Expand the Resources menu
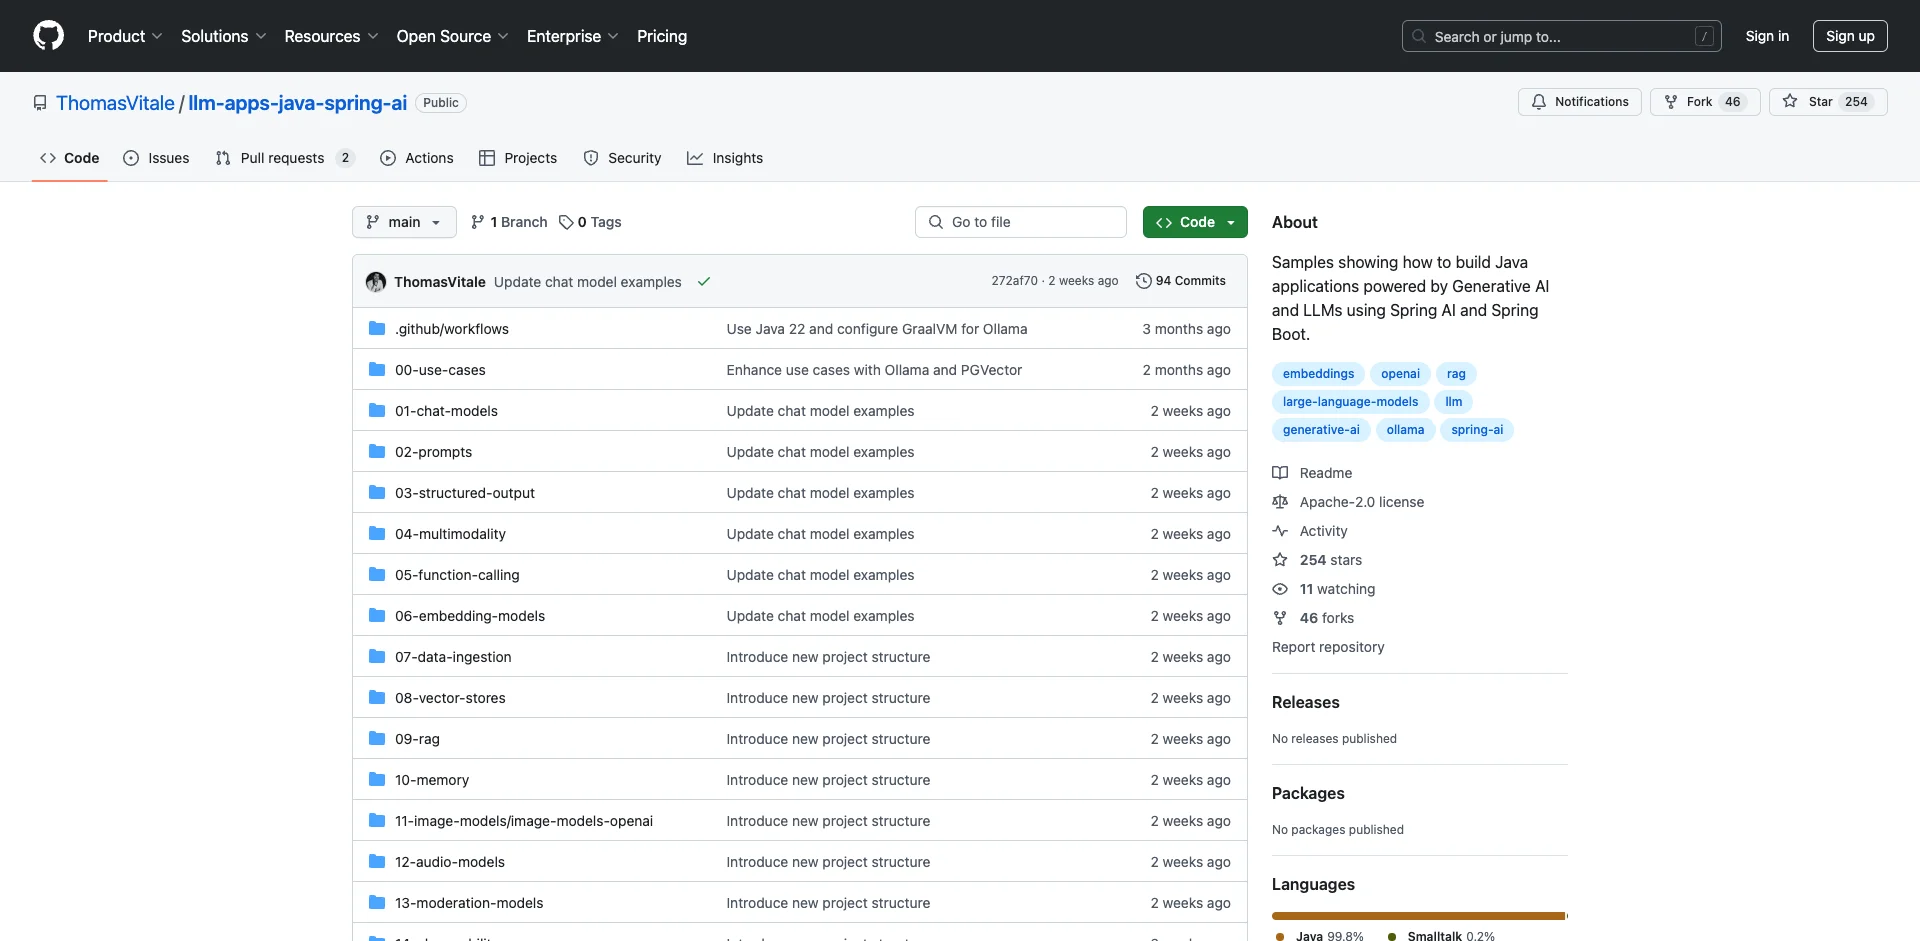 (x=331, y=36)
